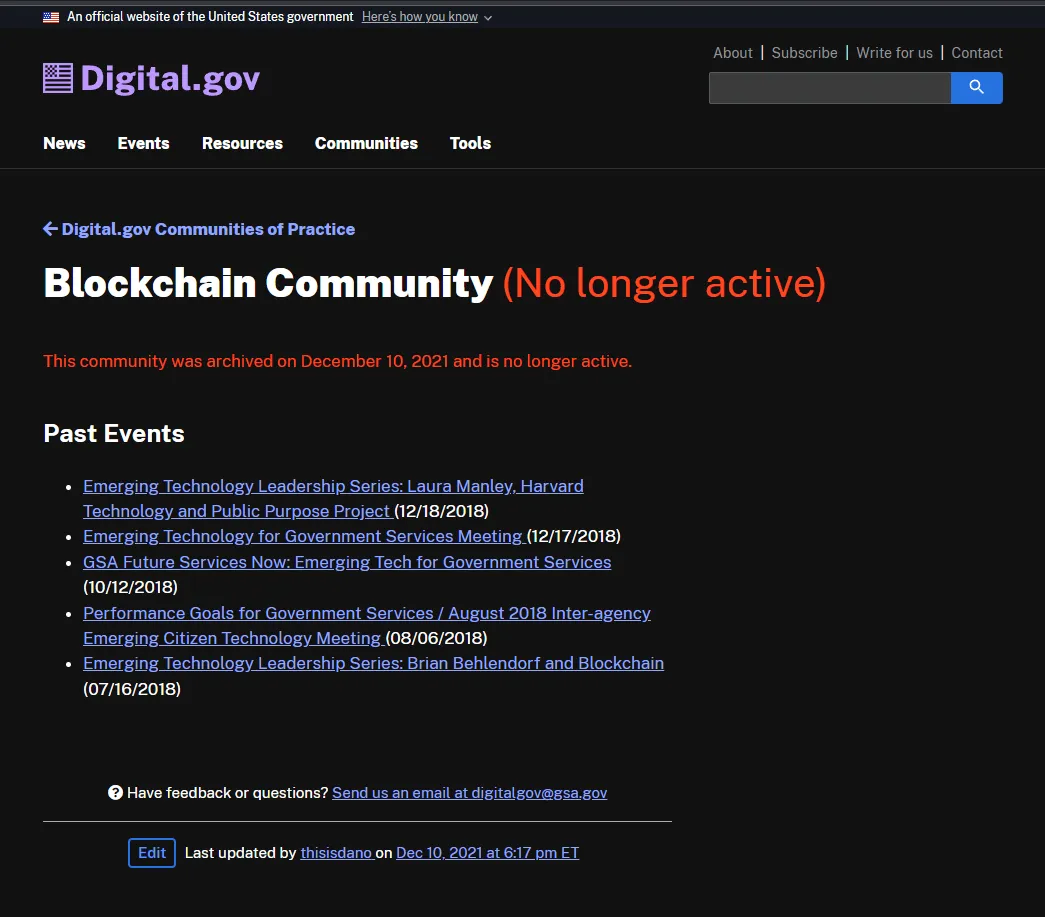Go back to Digital.gov Communities of Practice
Viewport: 1045px width, 917px height.
199,229
